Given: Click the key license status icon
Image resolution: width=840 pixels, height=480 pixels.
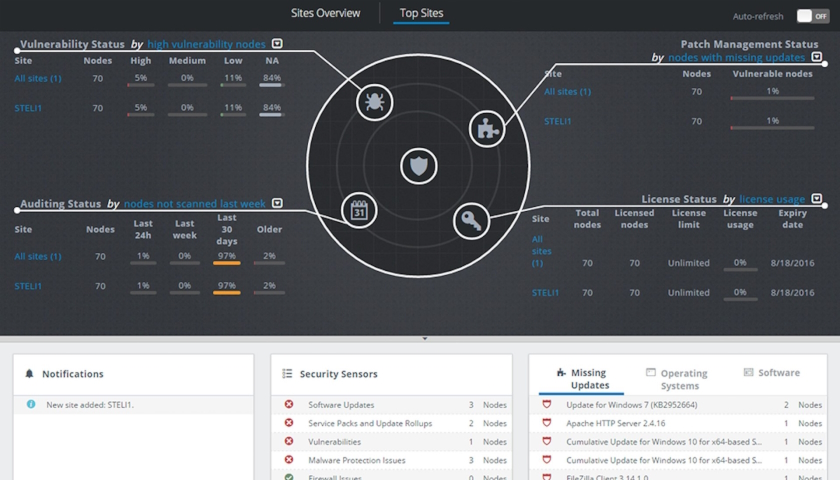Looking at the screenshot, I should coord(471,221).
